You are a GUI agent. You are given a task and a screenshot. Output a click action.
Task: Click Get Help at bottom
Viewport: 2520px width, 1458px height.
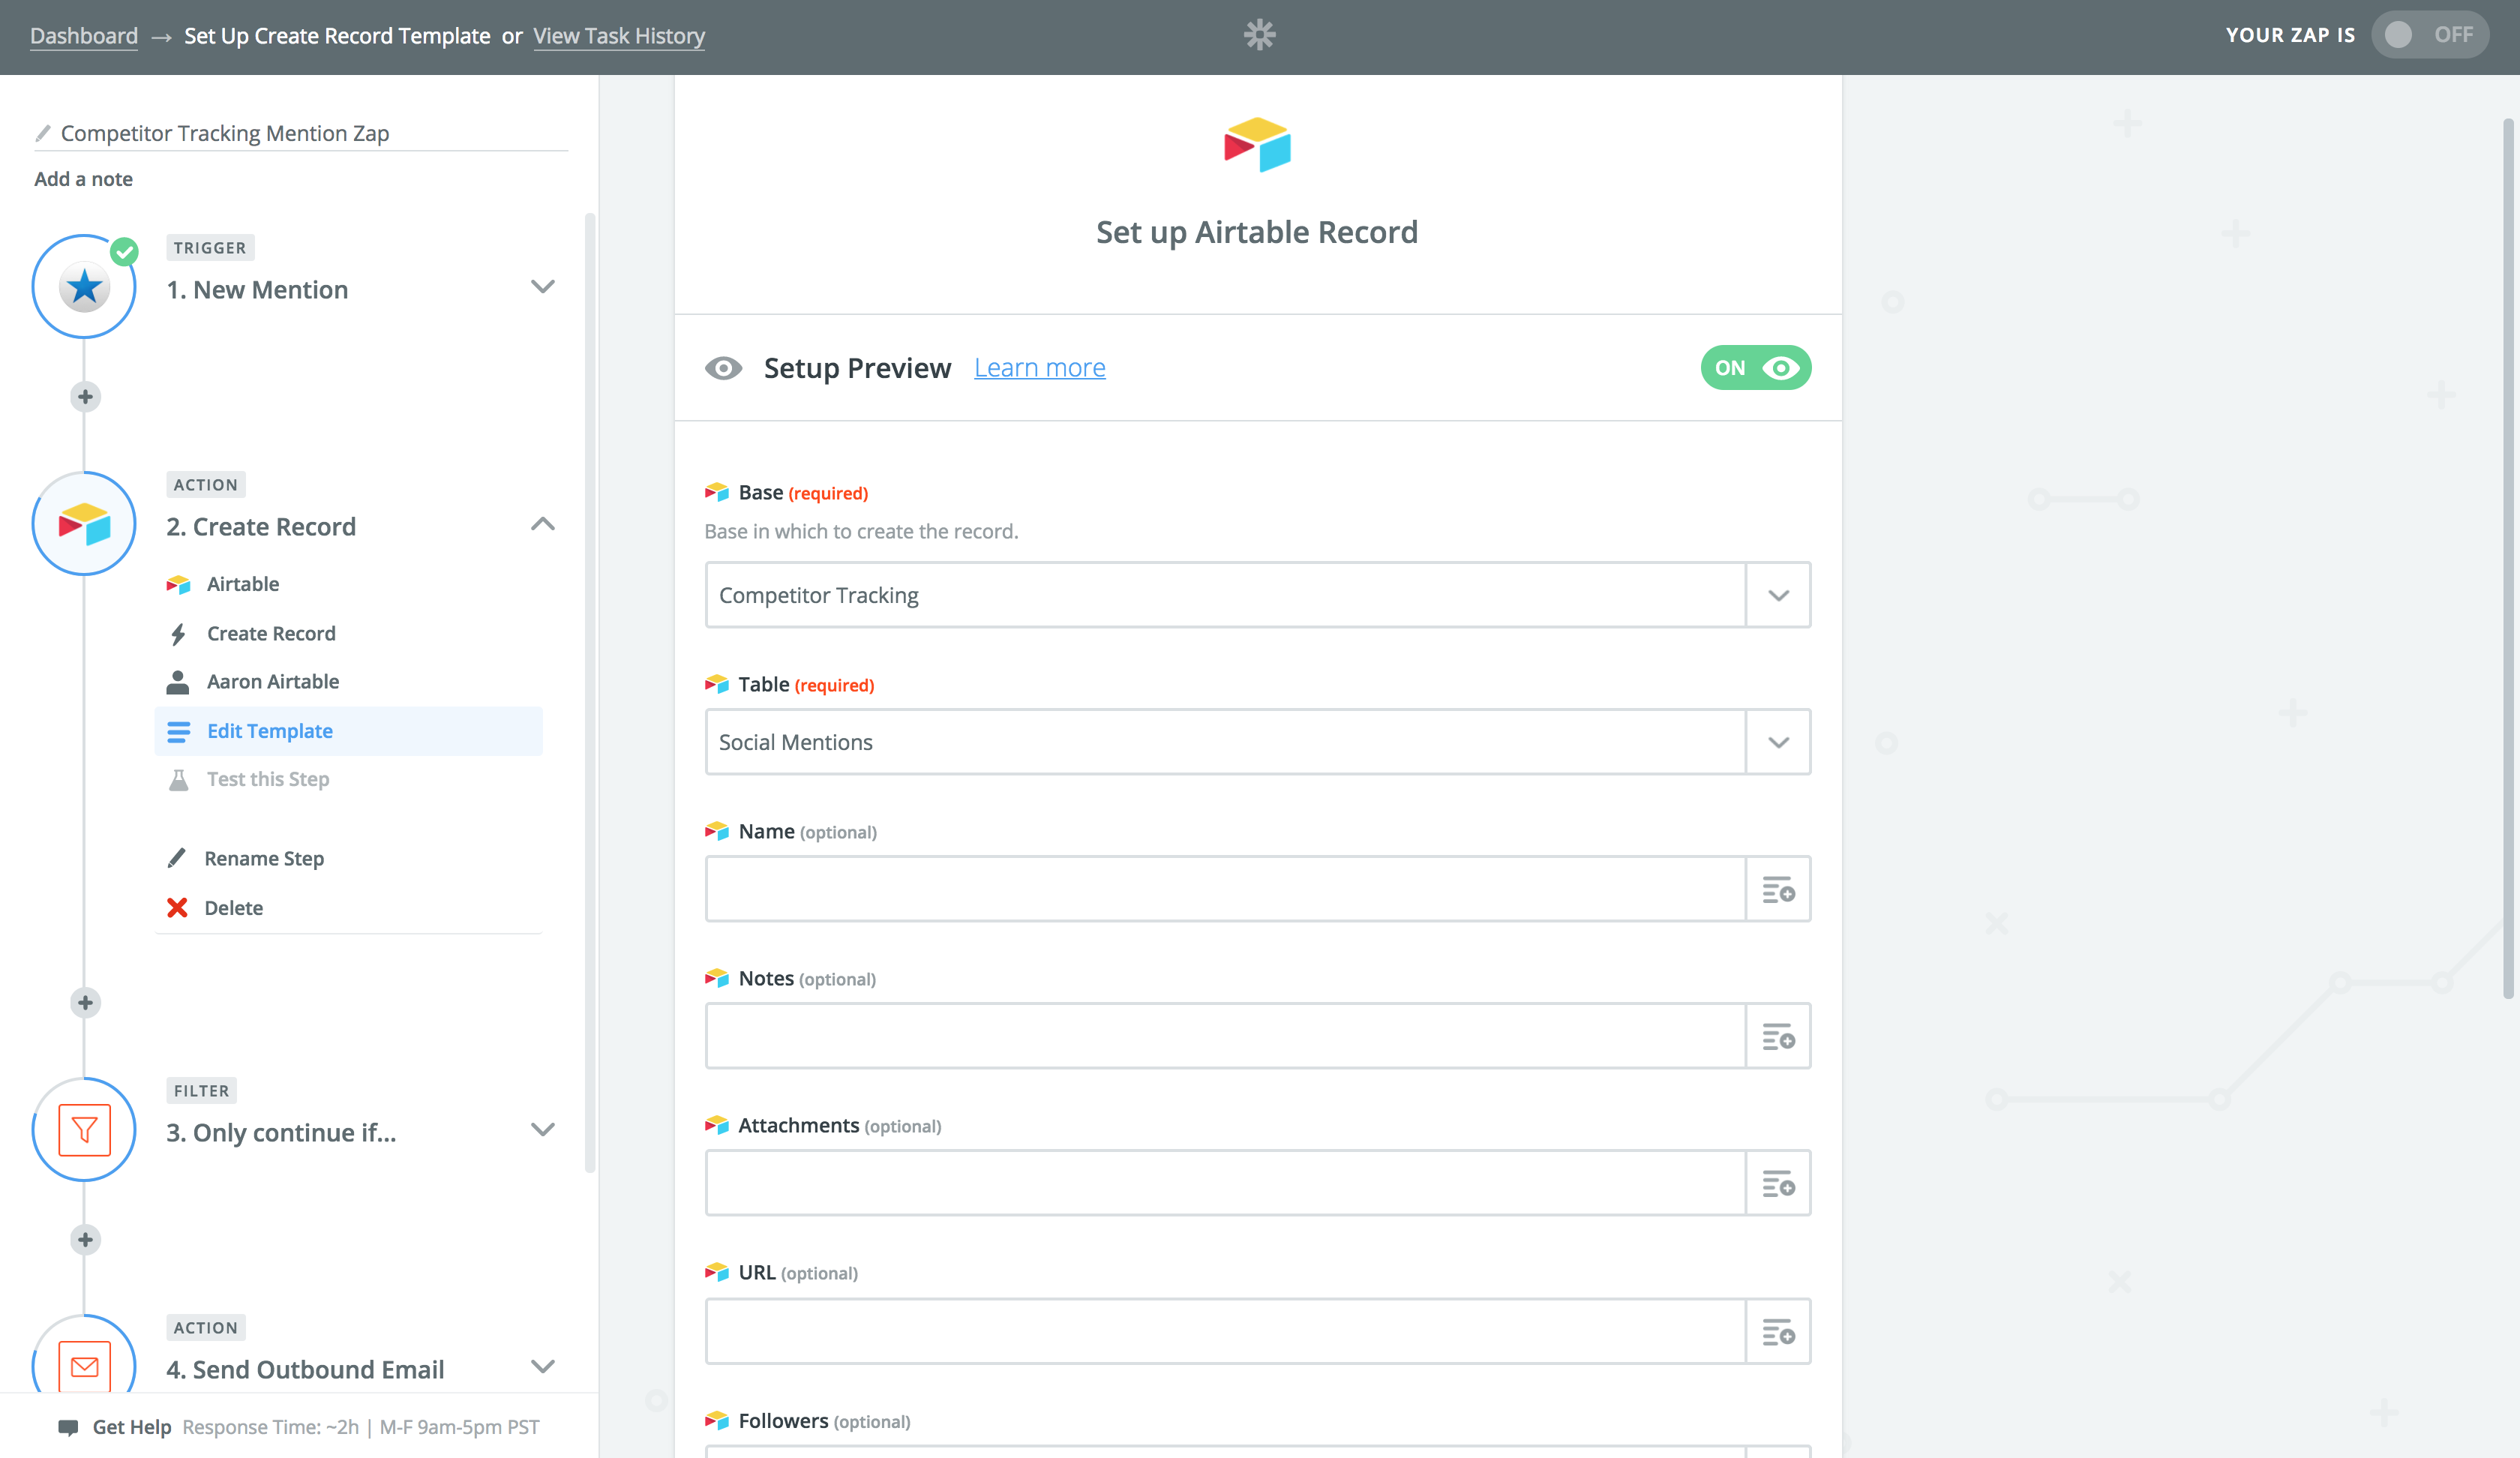pos(131,1427)
